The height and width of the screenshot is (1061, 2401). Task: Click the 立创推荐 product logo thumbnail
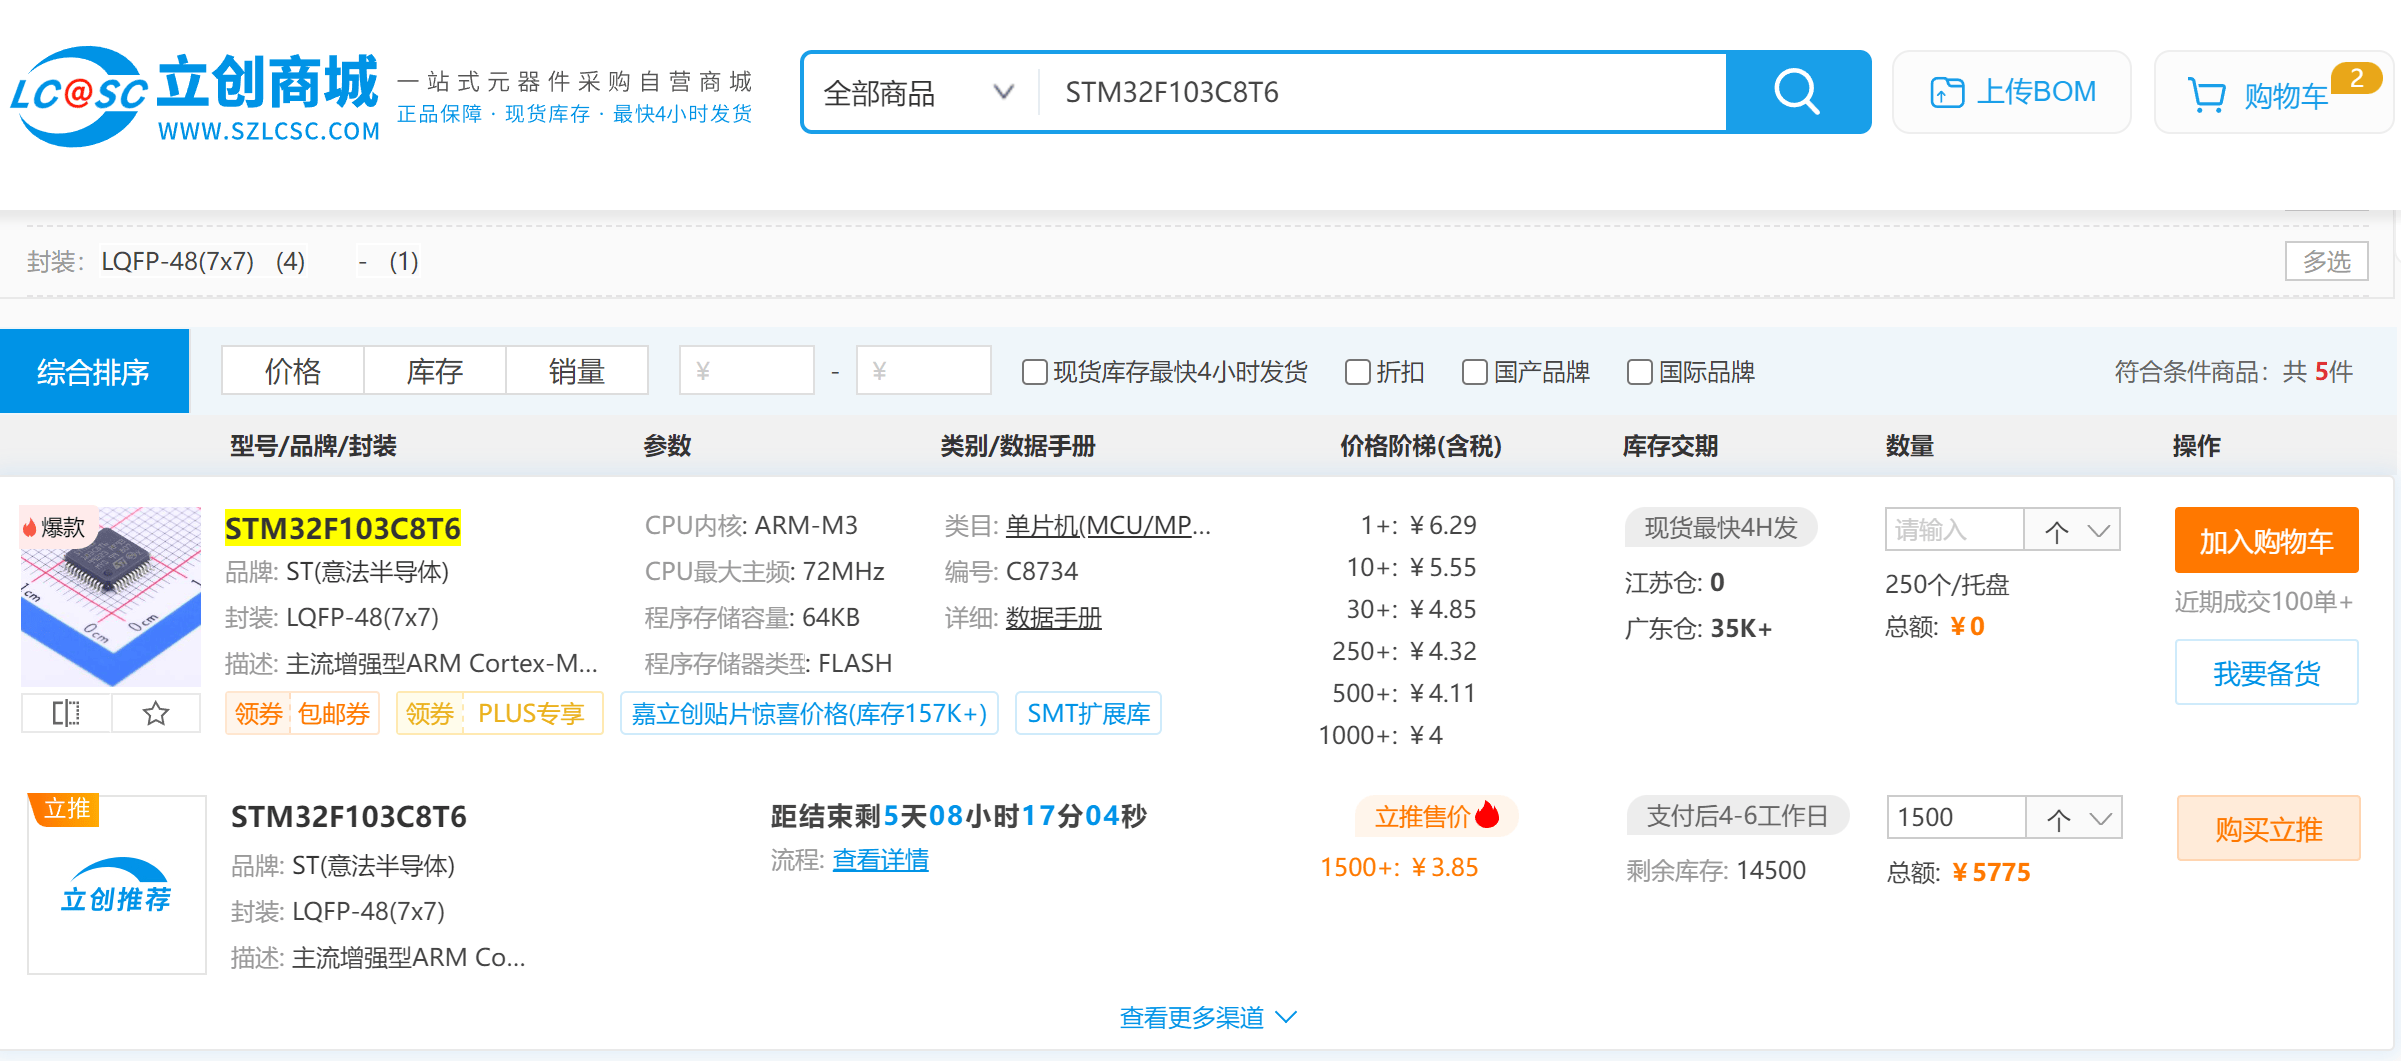tap(117, 885)
